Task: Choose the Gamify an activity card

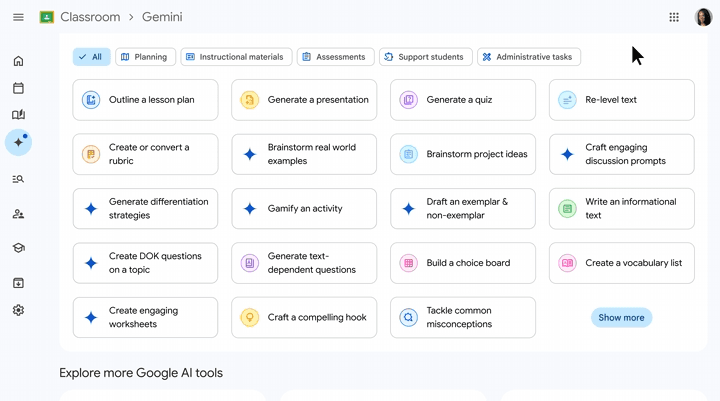Action: pos(304,209)
